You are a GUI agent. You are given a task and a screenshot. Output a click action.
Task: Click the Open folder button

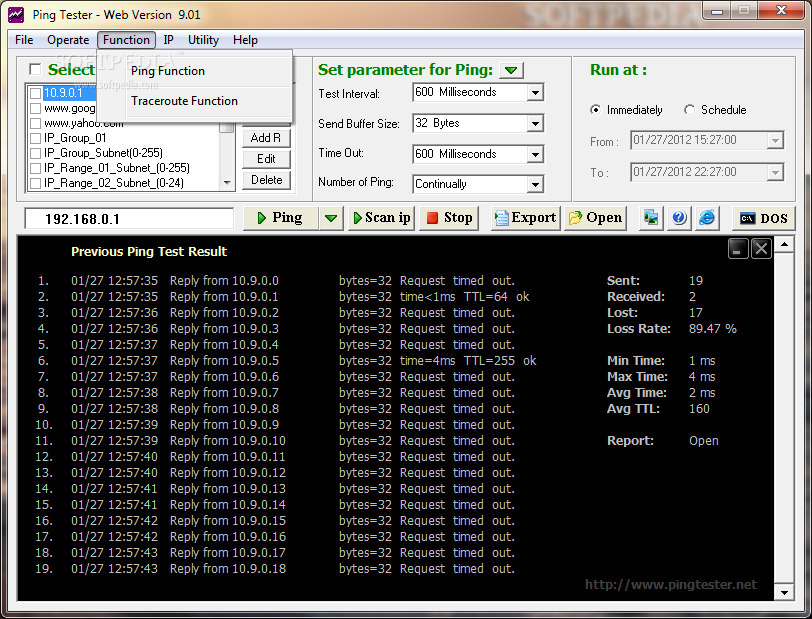click(595, 218)
